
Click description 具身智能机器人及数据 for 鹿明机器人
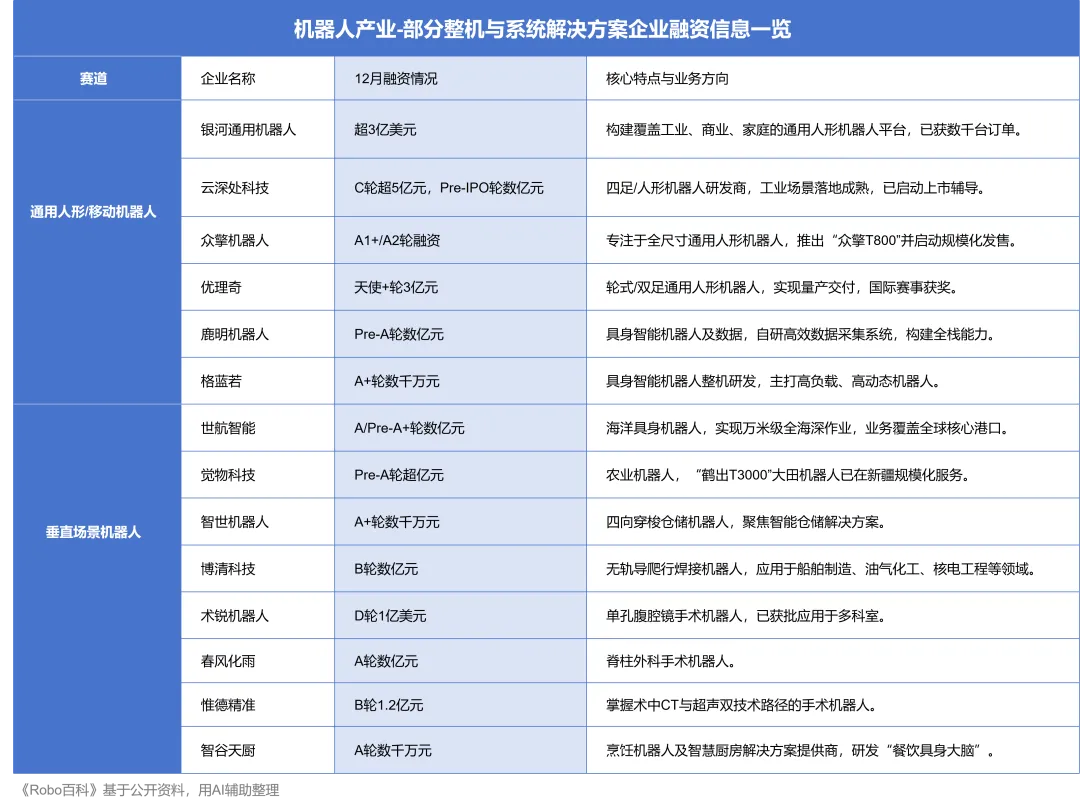802,334
